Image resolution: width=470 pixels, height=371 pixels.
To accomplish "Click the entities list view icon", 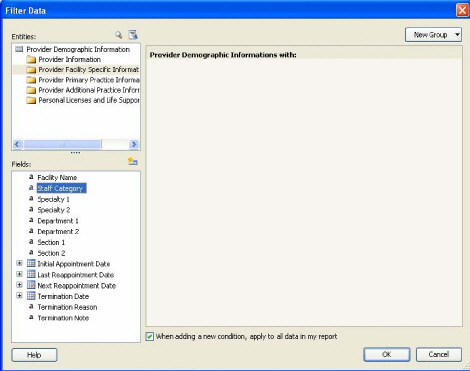I will click(133, 35).
